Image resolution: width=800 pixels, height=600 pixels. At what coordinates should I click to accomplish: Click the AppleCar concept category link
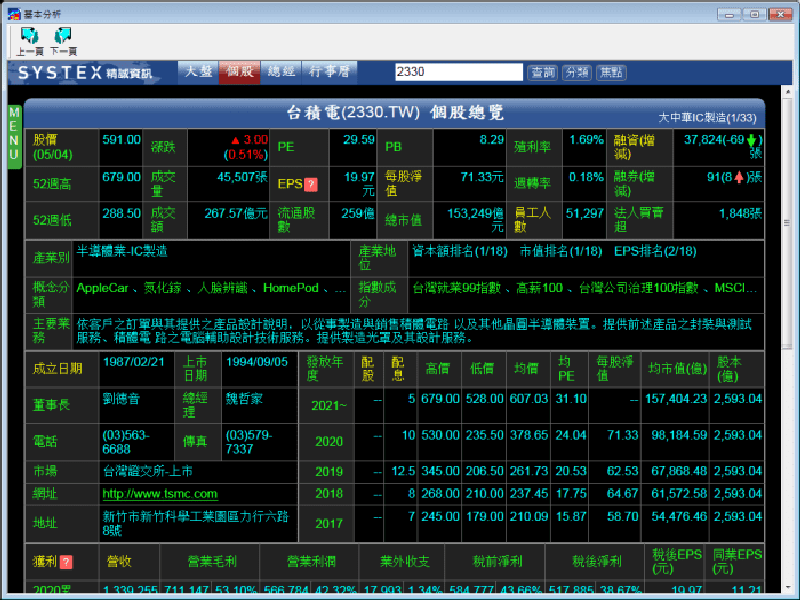[x=105, y=288]
